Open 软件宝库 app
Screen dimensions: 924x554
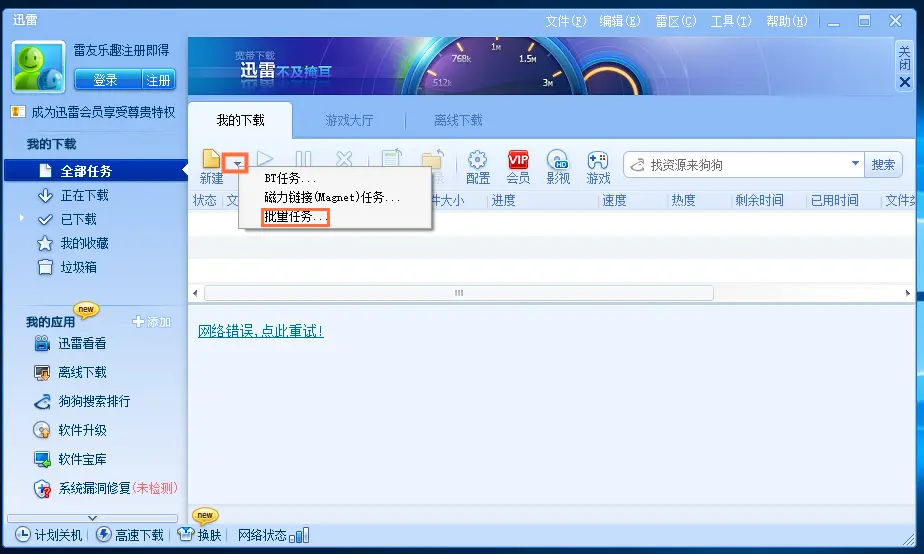click(82, 459)
